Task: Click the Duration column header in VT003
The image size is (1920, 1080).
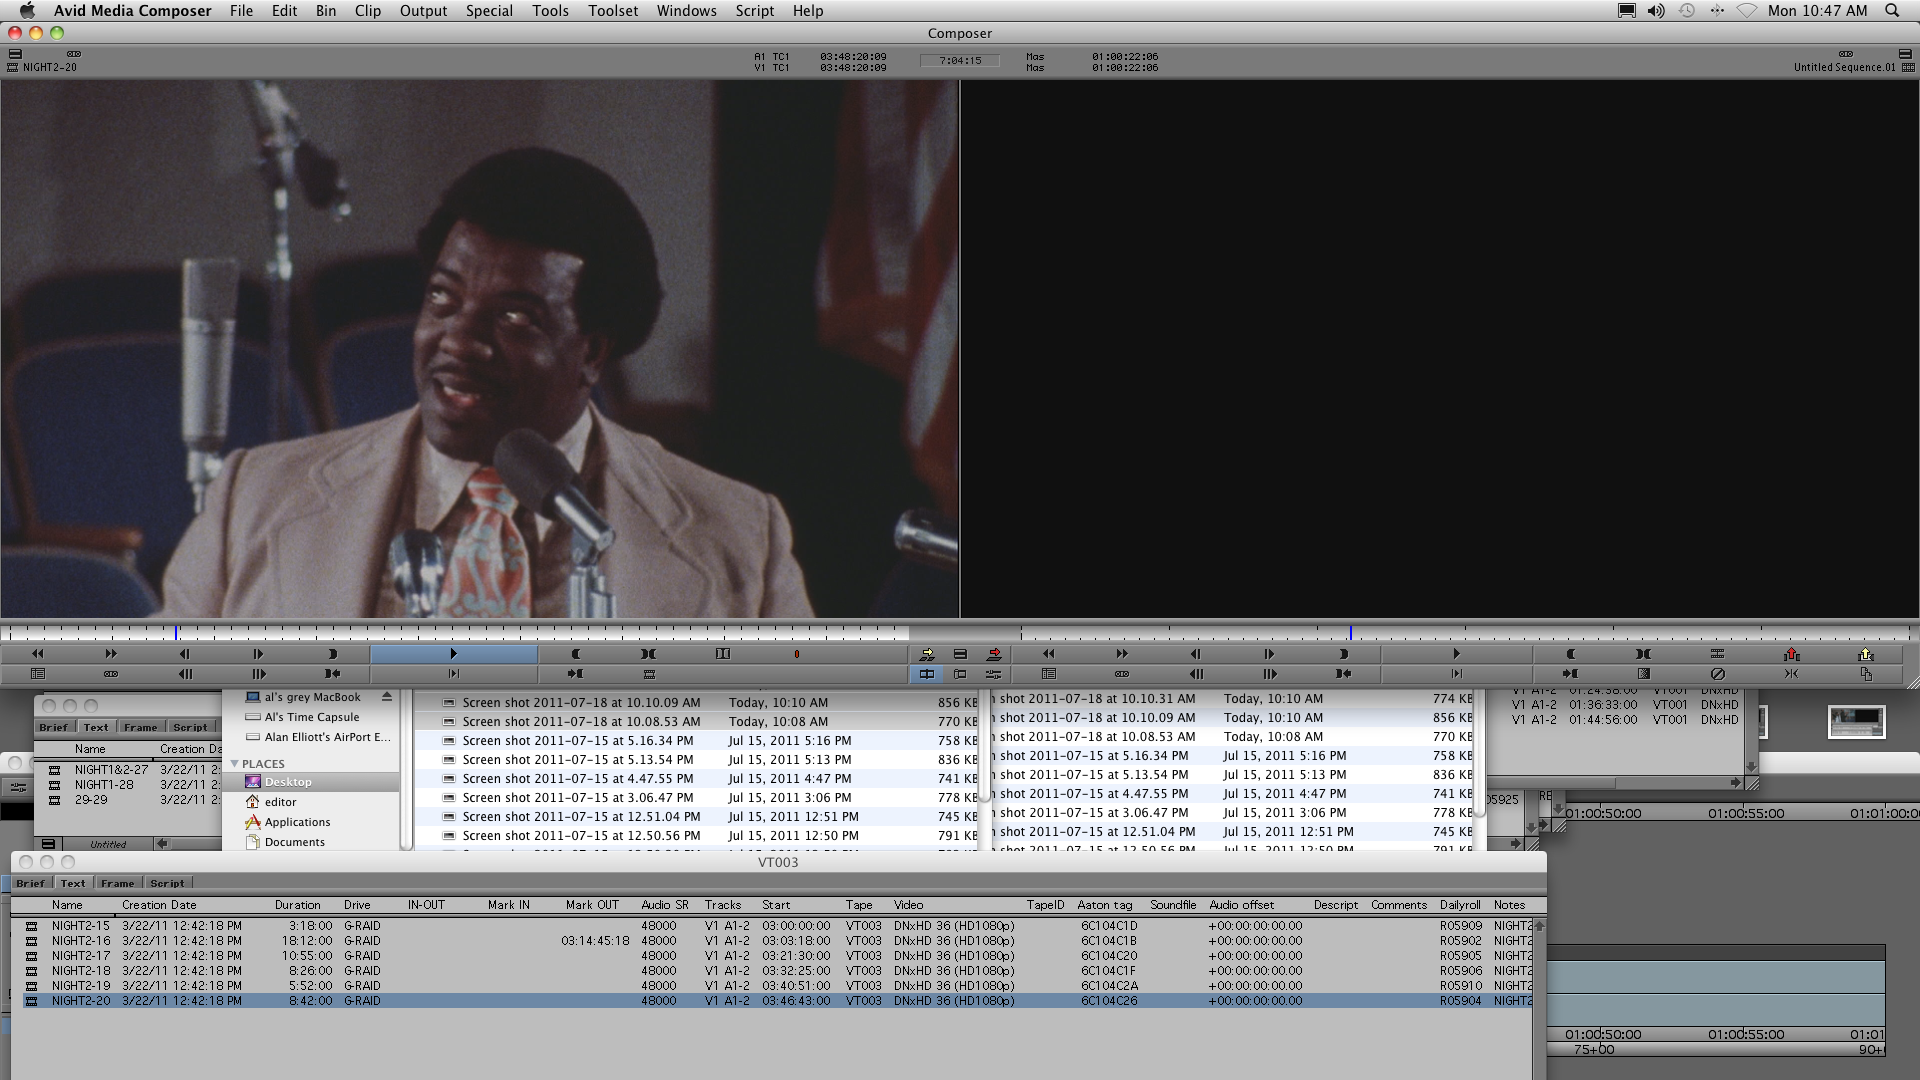Action: [x=297, y=905]
